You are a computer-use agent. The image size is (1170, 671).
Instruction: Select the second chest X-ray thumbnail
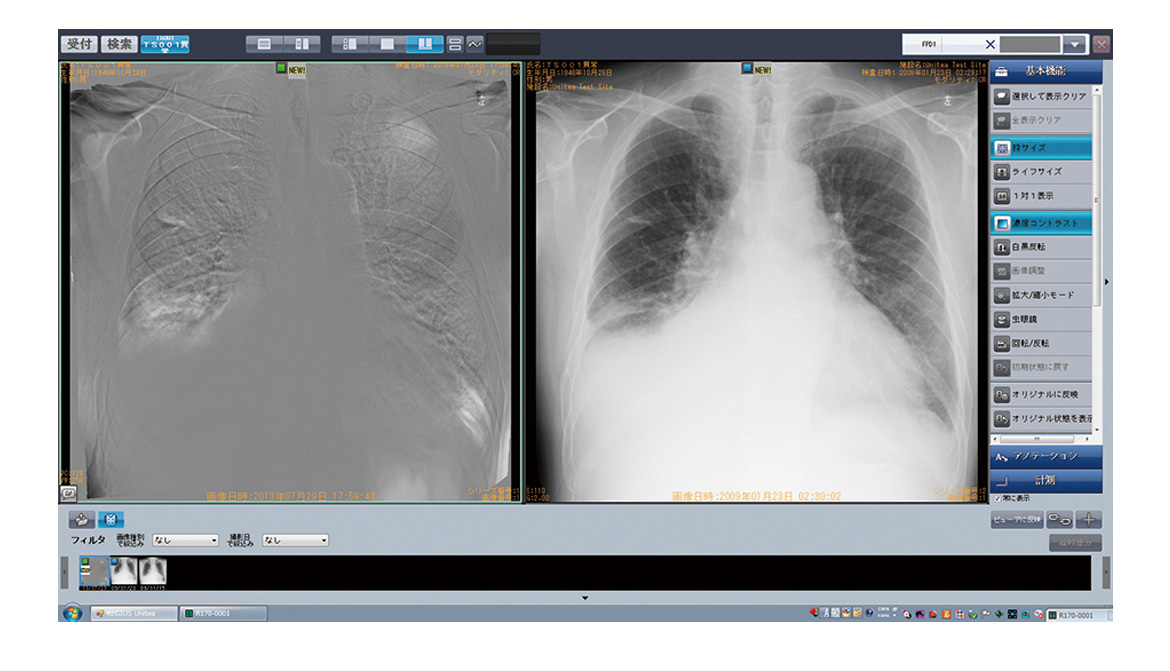click(x=124, y=571)
